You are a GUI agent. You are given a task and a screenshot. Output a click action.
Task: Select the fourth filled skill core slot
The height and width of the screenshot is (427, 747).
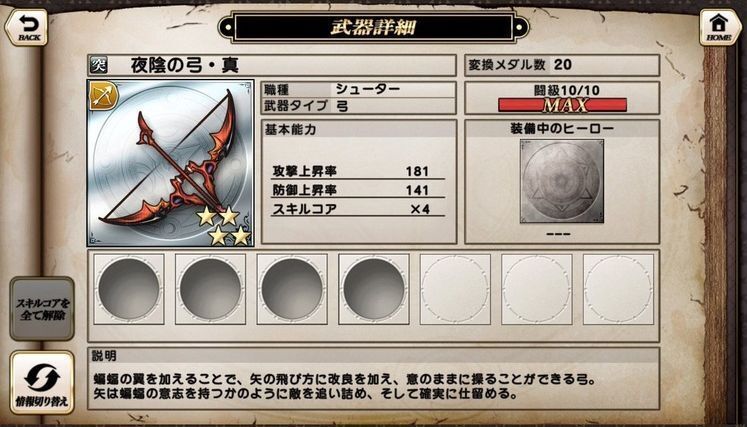click(374, 289)
